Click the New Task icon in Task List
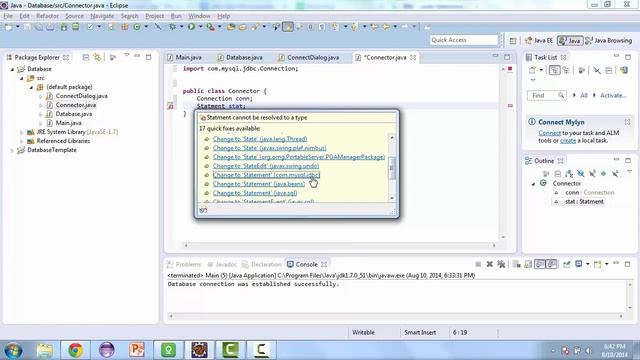The image size is (640, 360). [x=532, y=70]
